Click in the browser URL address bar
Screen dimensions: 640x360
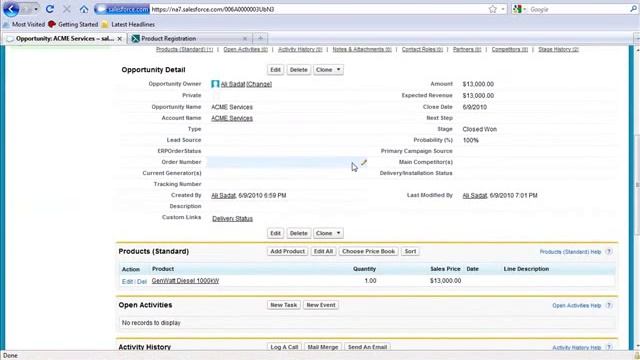(x=318, y=9)
